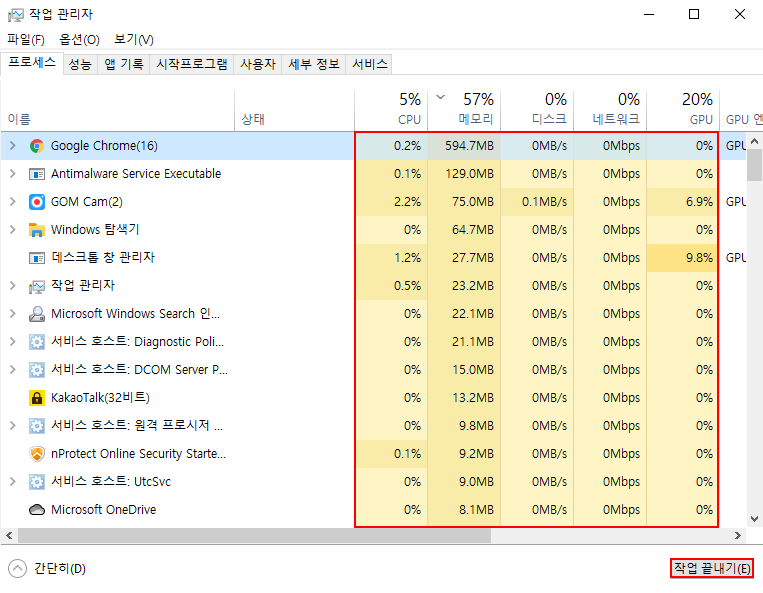
Task: Click the 6.9% GPU value for GOM Cam
Action: (x=699, y=202)
